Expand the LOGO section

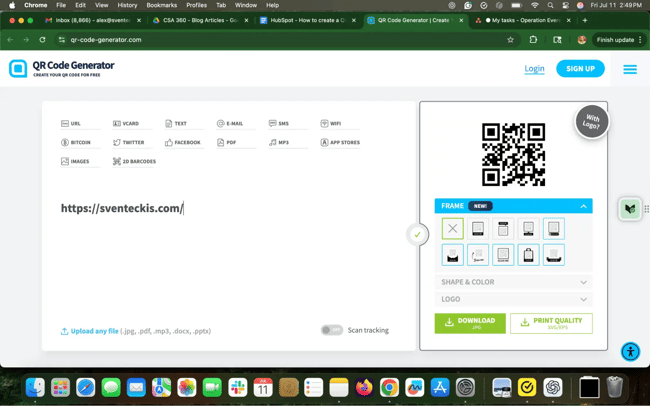point(513,299)
